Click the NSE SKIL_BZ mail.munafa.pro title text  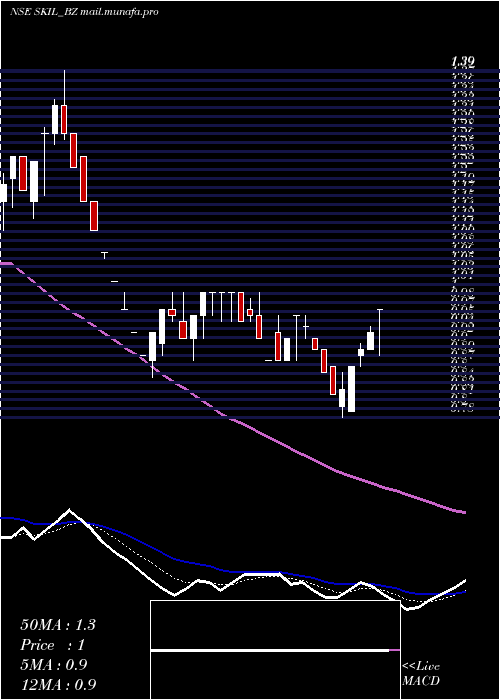[x=83, y=12]
